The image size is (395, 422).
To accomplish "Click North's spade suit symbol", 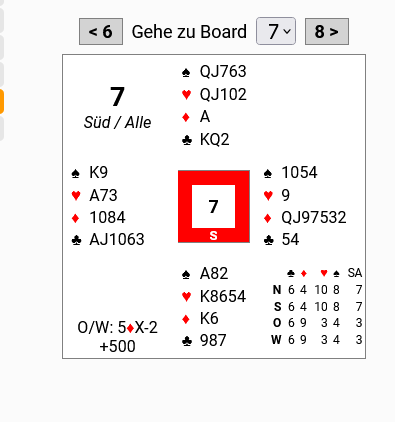I will (x=186, y=72).
